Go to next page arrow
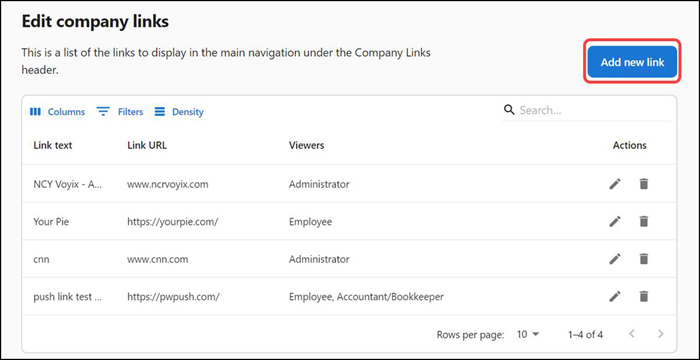Screen dimensions: 700x360 pos(661,334)
